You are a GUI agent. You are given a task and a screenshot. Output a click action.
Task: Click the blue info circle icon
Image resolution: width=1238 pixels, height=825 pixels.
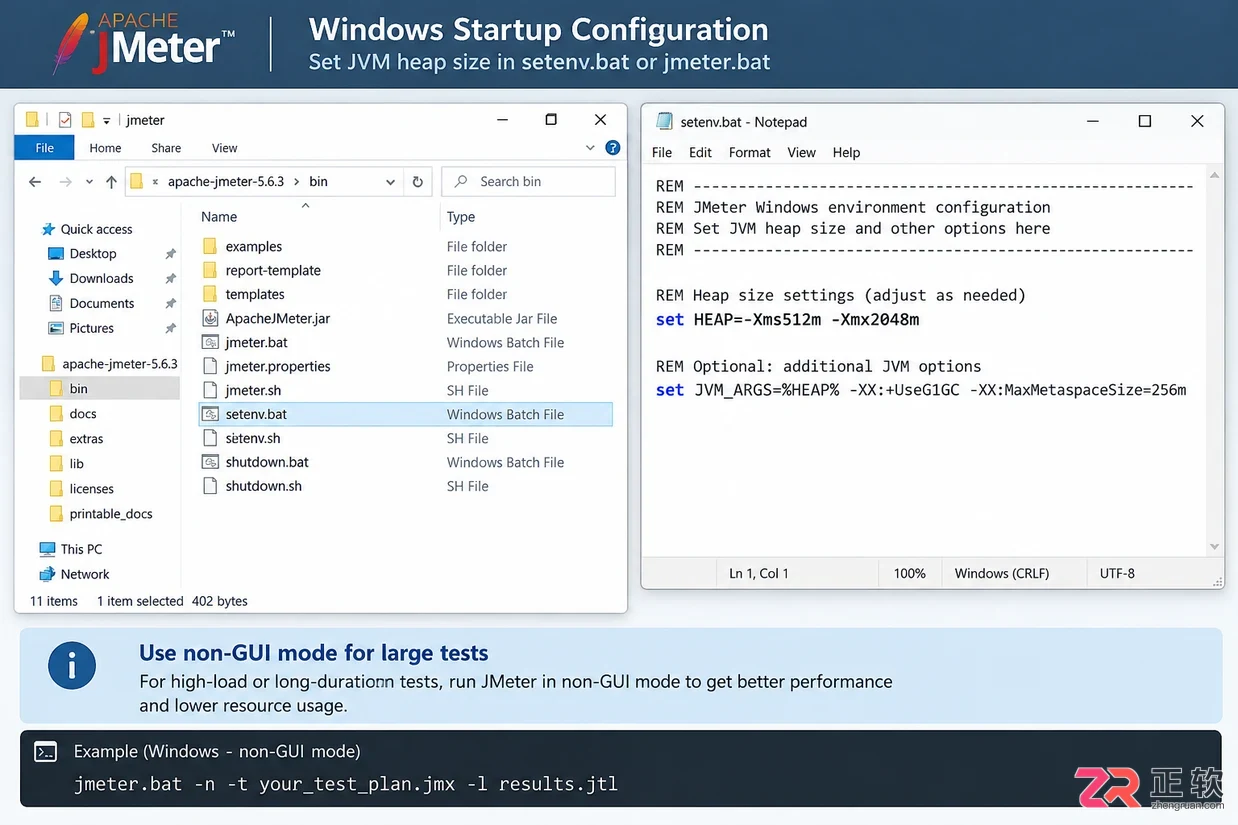point(72,666)
